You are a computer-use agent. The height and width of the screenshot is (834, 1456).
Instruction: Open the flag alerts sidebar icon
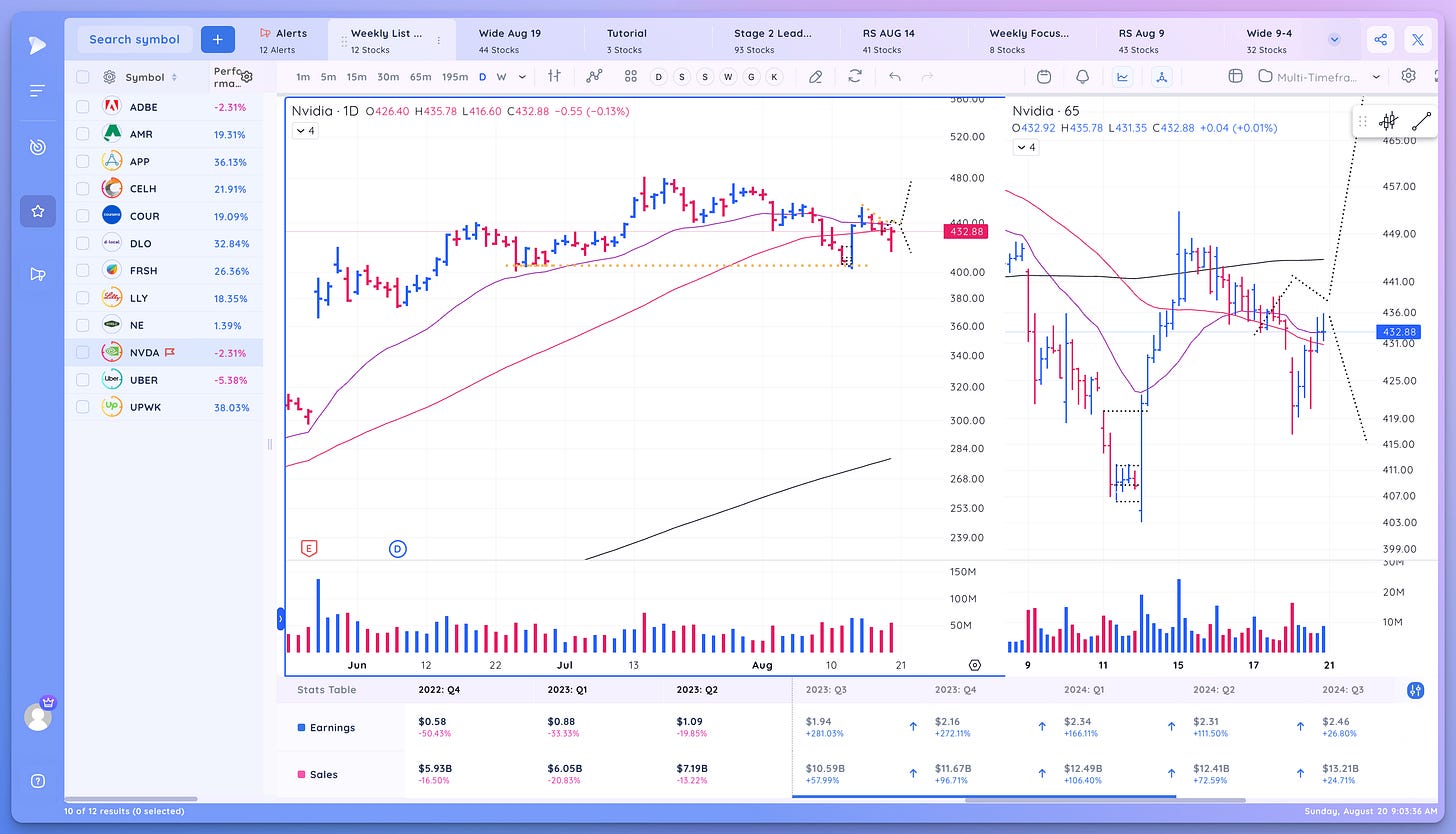38,274
